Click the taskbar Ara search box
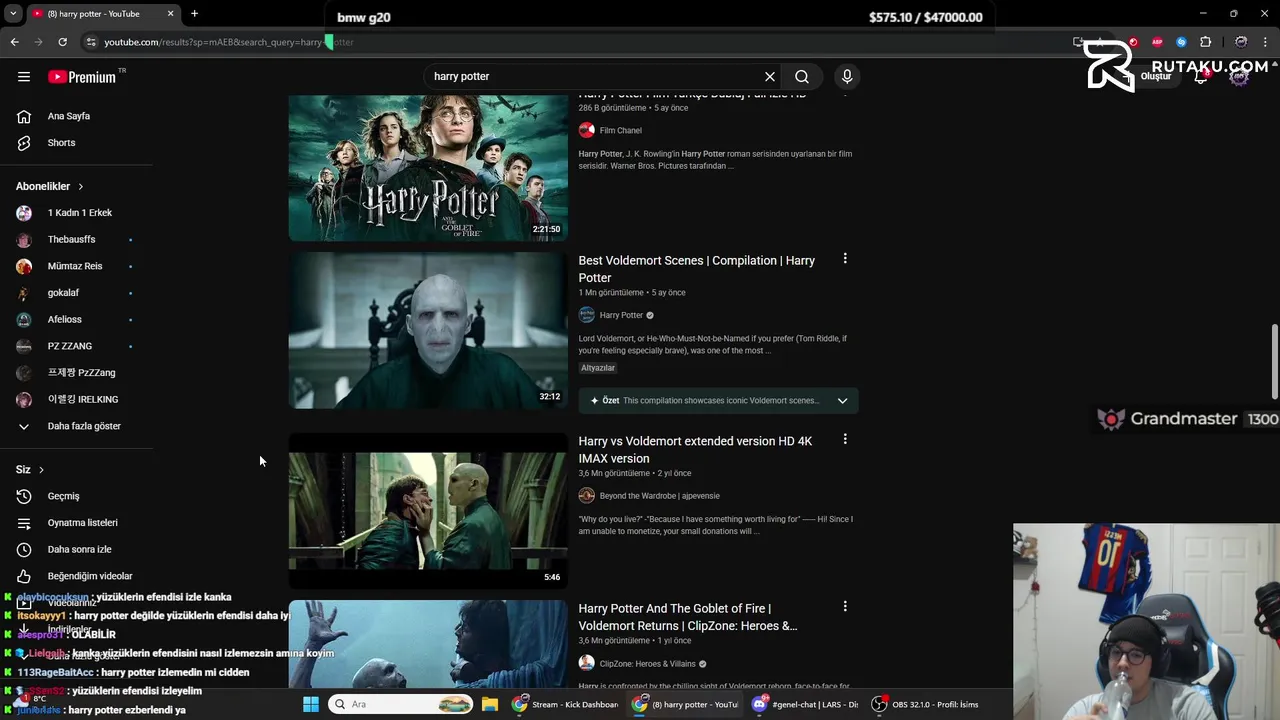The image size is (1280, 720). point(401,704)
